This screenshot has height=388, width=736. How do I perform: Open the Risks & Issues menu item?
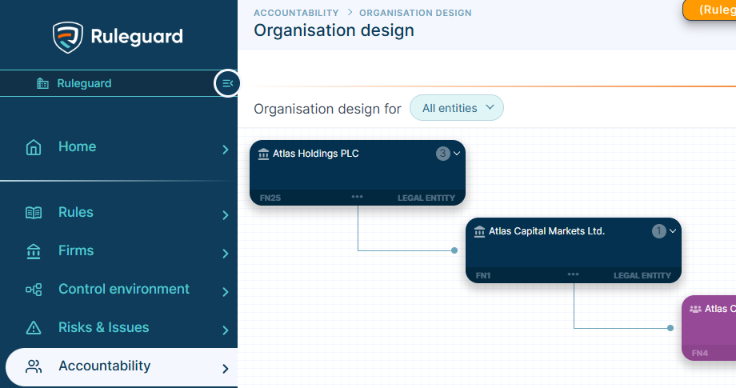(x=104, y=327)
